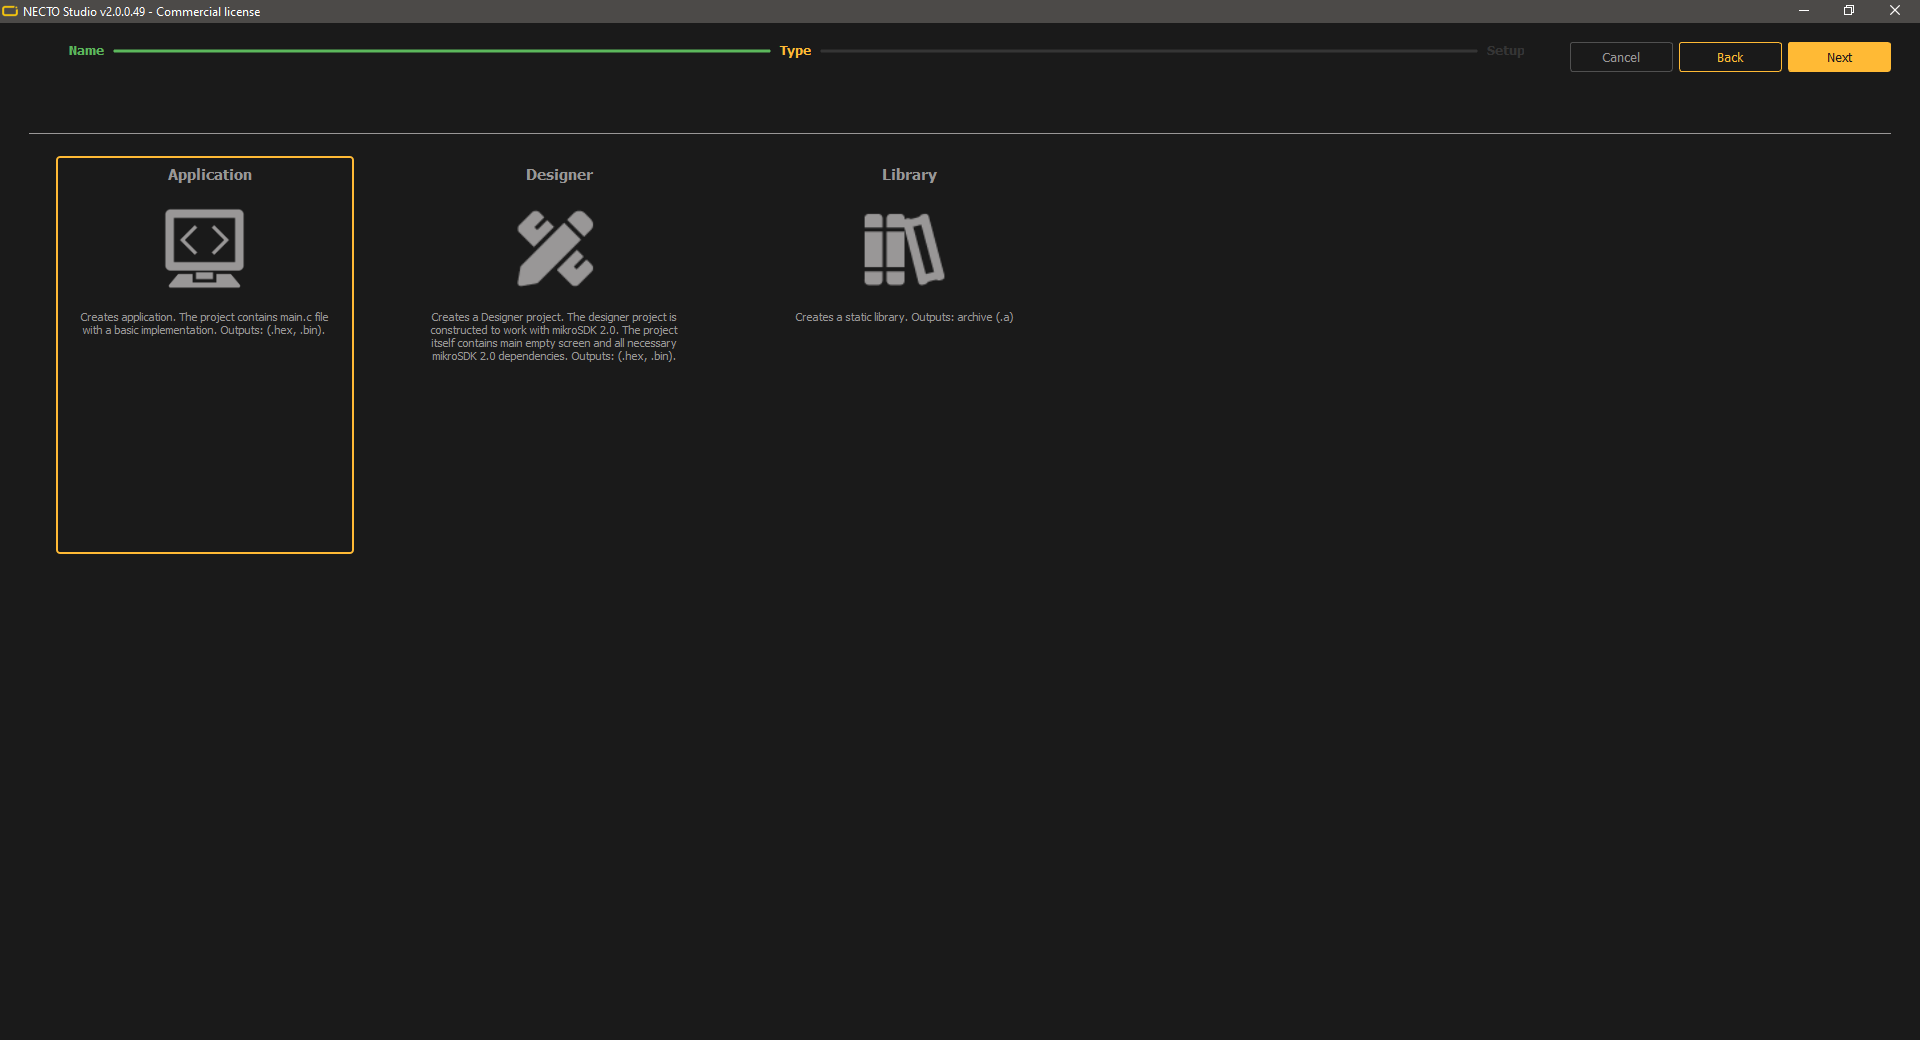1920x1040 pixels.
Task: Click the static library description text
Action: tap(904, 317)
